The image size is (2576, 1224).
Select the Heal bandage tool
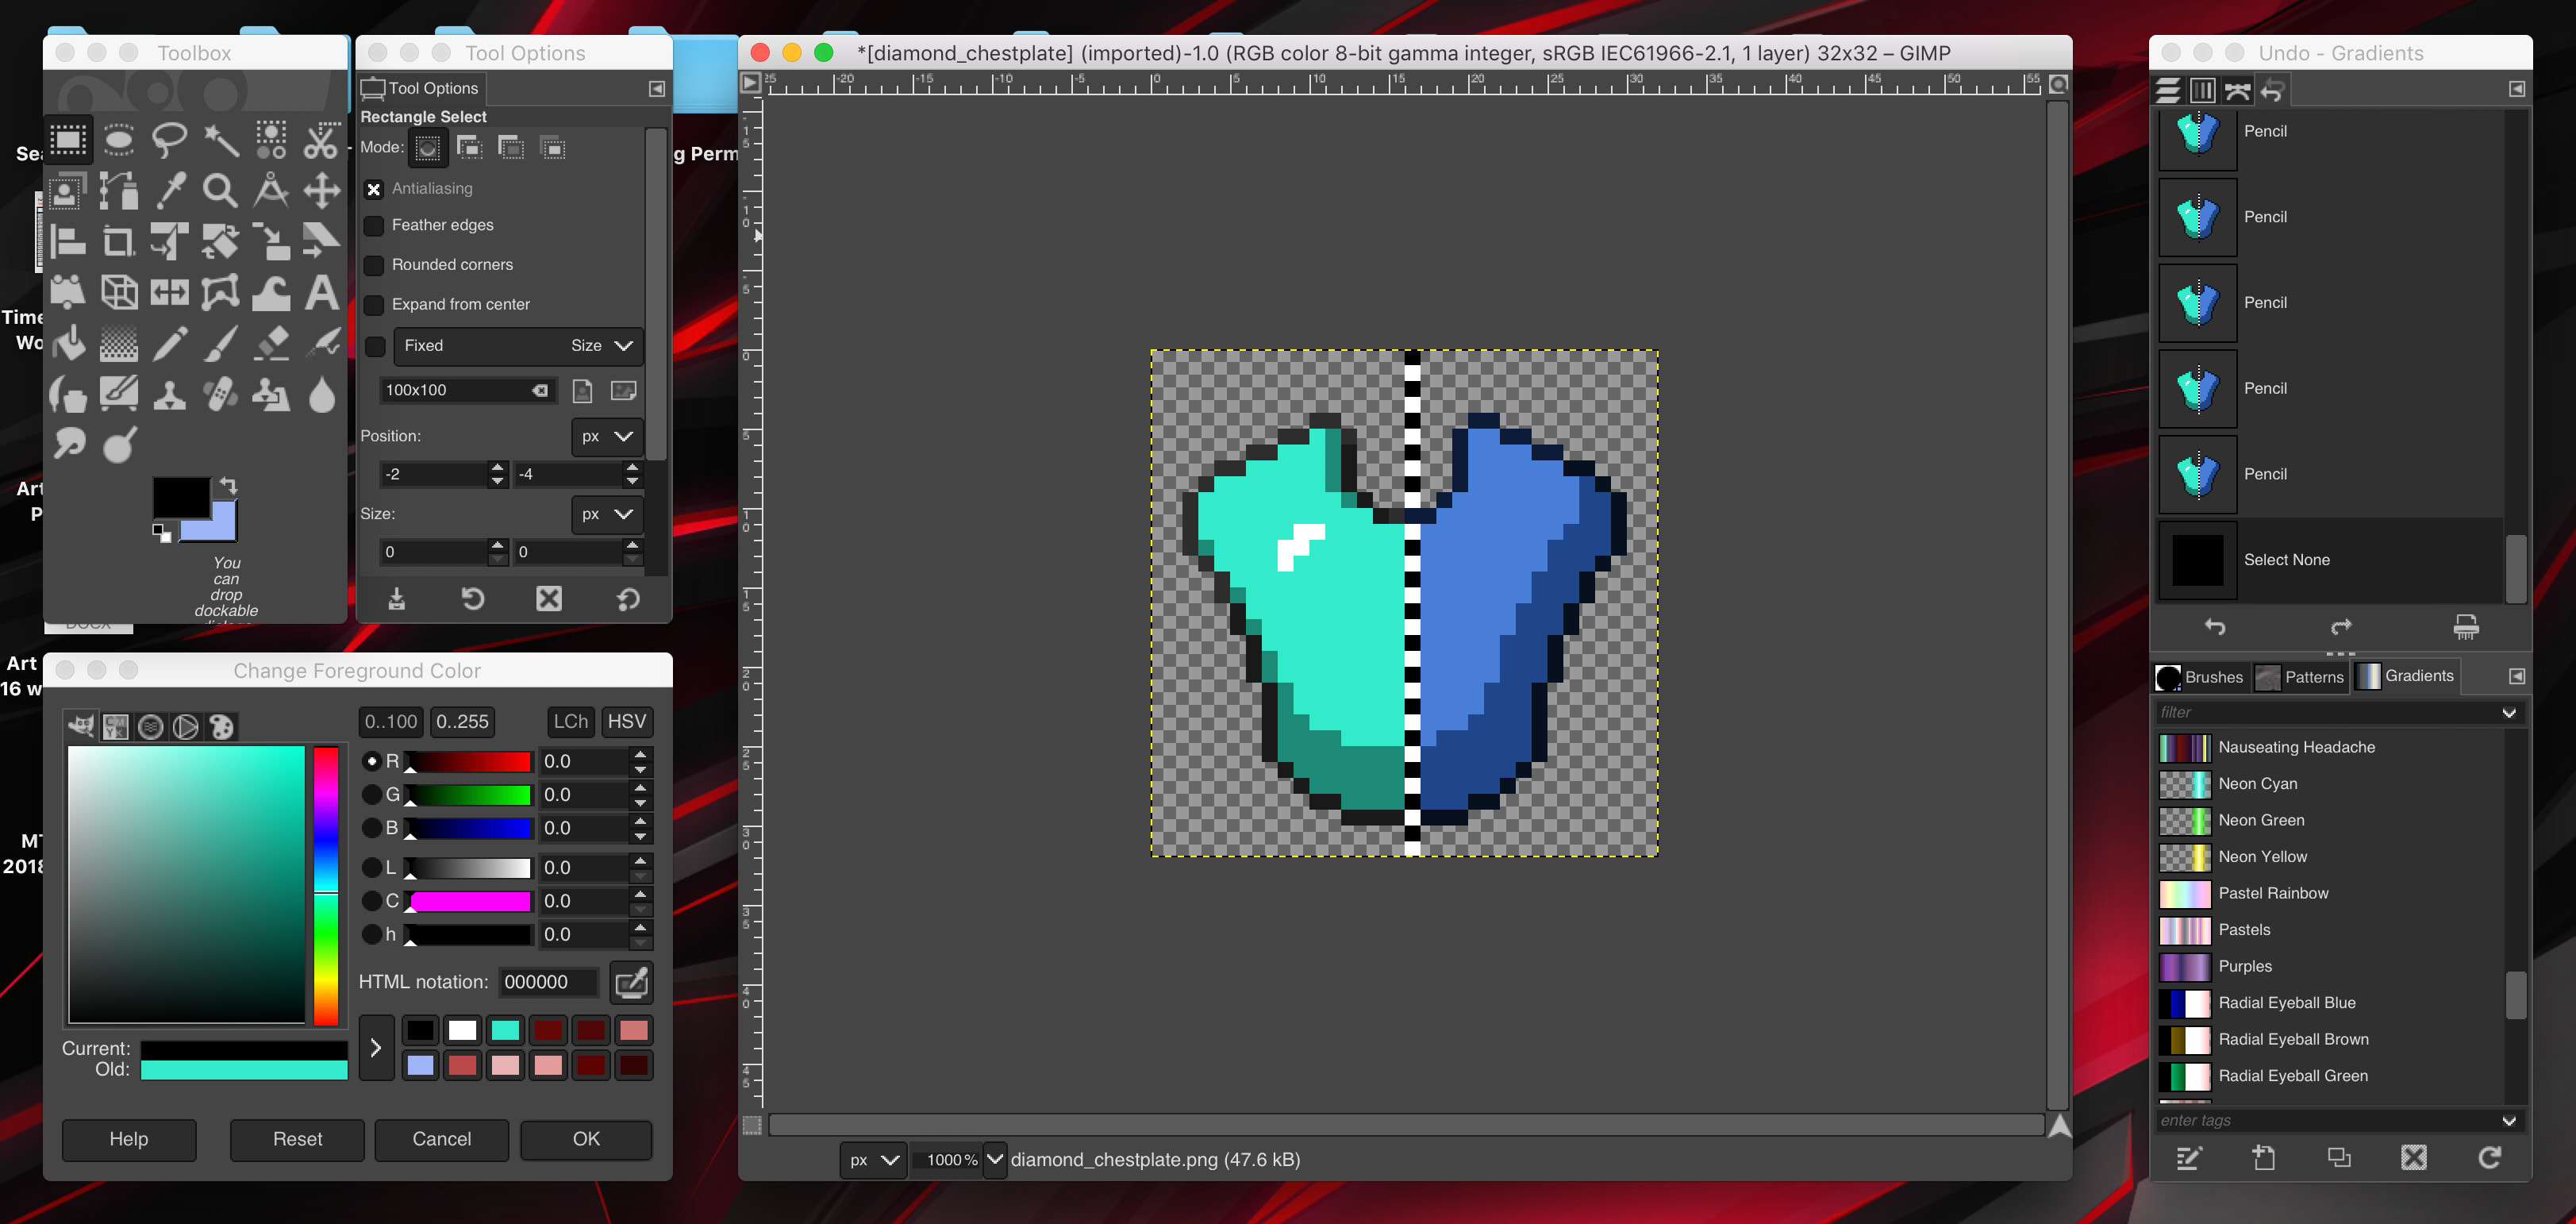[x=220, y=394]
